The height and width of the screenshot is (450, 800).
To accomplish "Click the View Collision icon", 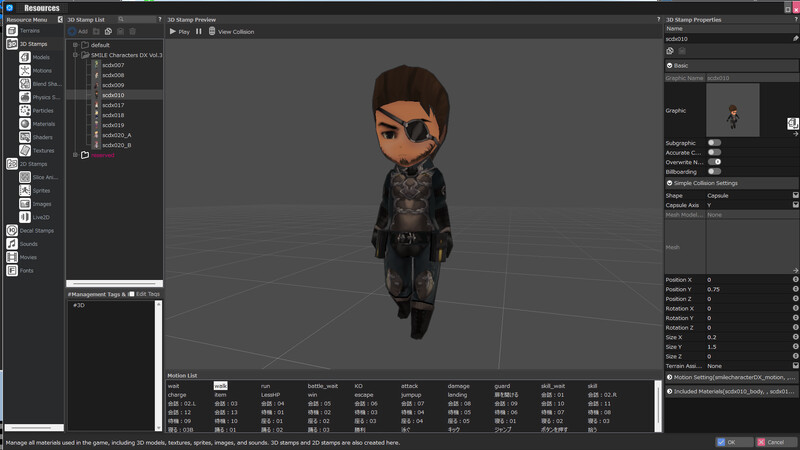I will (x=212, y=31).
